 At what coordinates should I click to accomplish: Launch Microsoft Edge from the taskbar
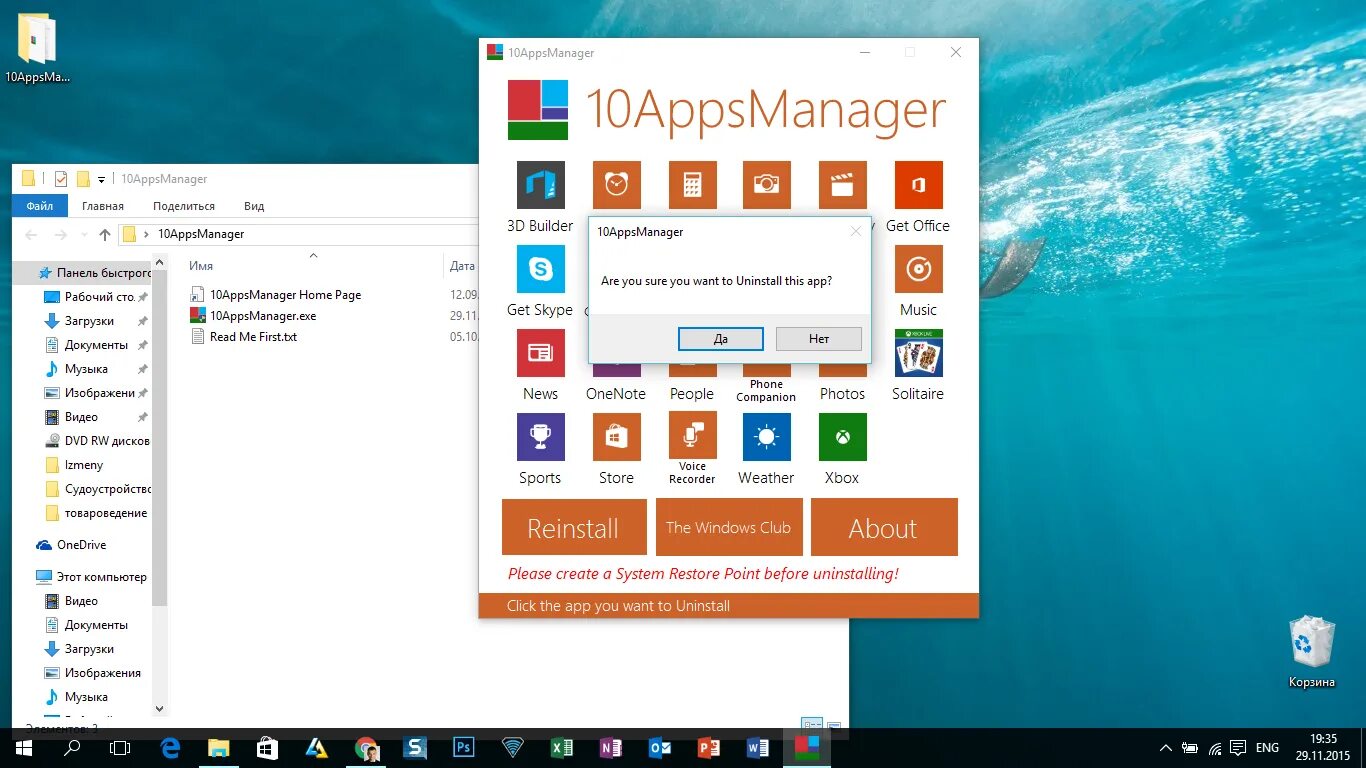(x=170, y=748)
